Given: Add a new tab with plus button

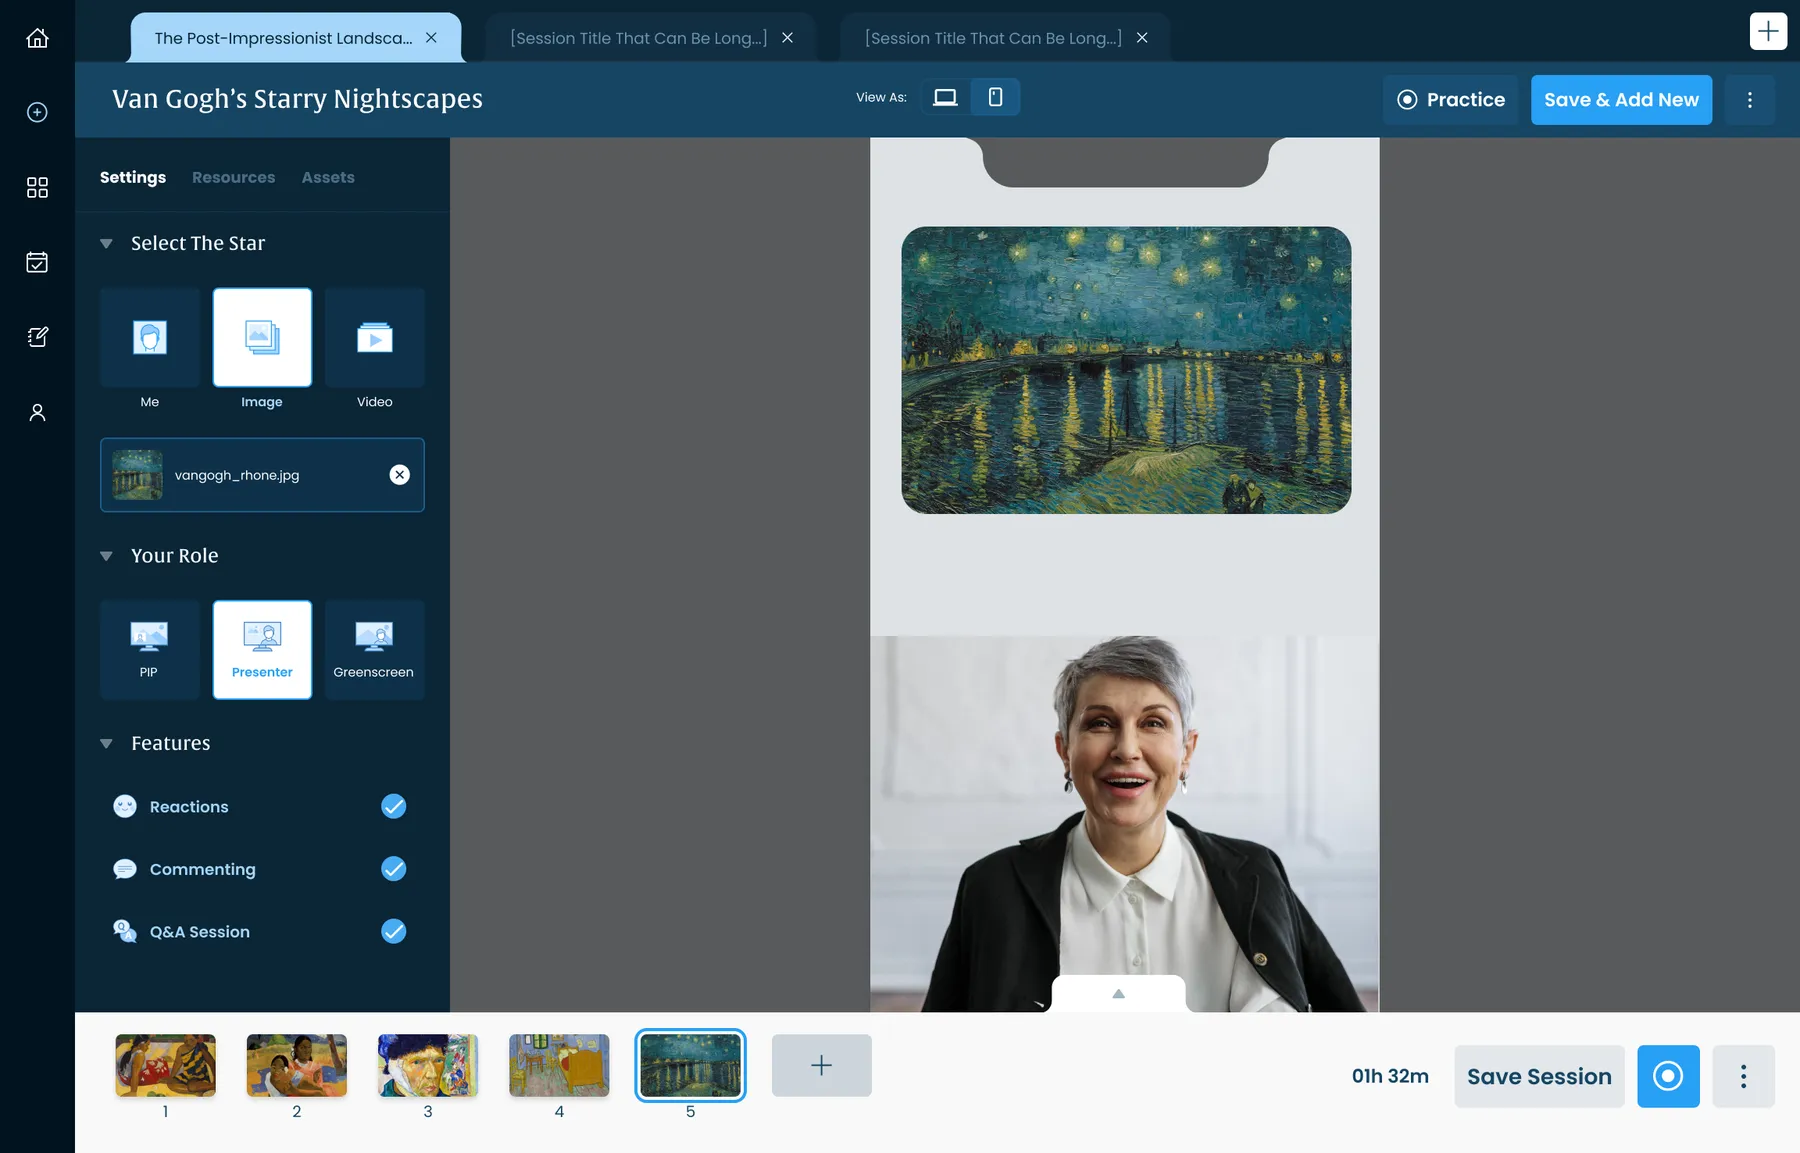Looking at the screenshot, I should (x=1768, y=31).
